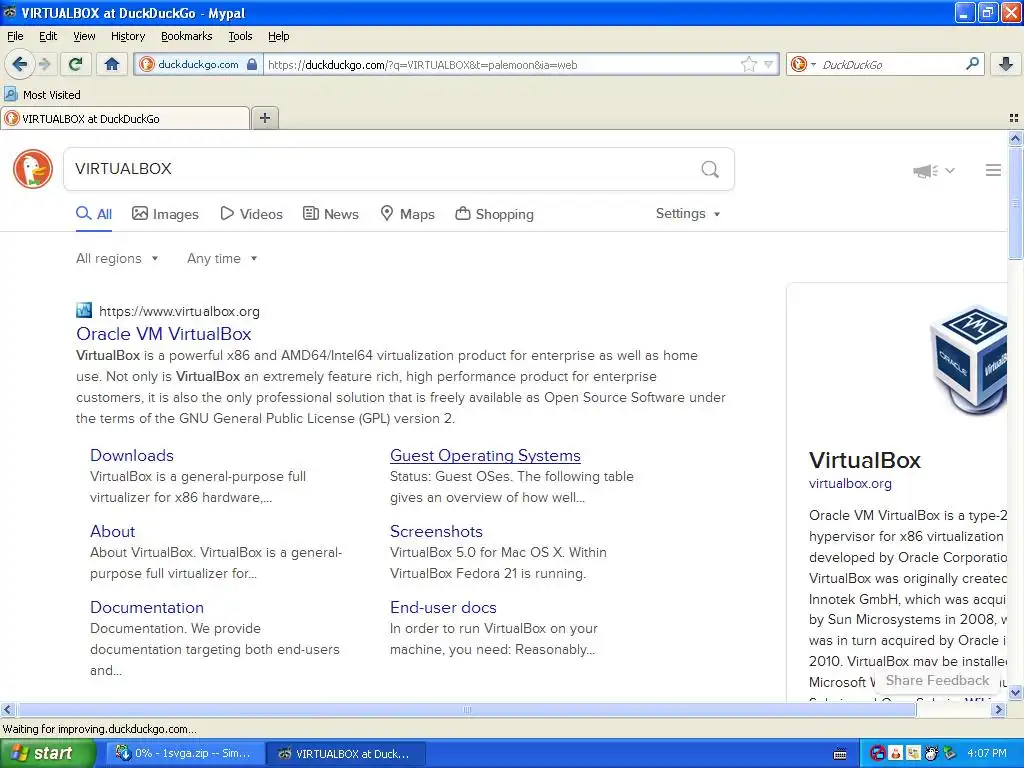This screenshot has width=1024, height=768.
Task: Open virtualbox.org link in info panel
Action: click(x=850, y=484)
